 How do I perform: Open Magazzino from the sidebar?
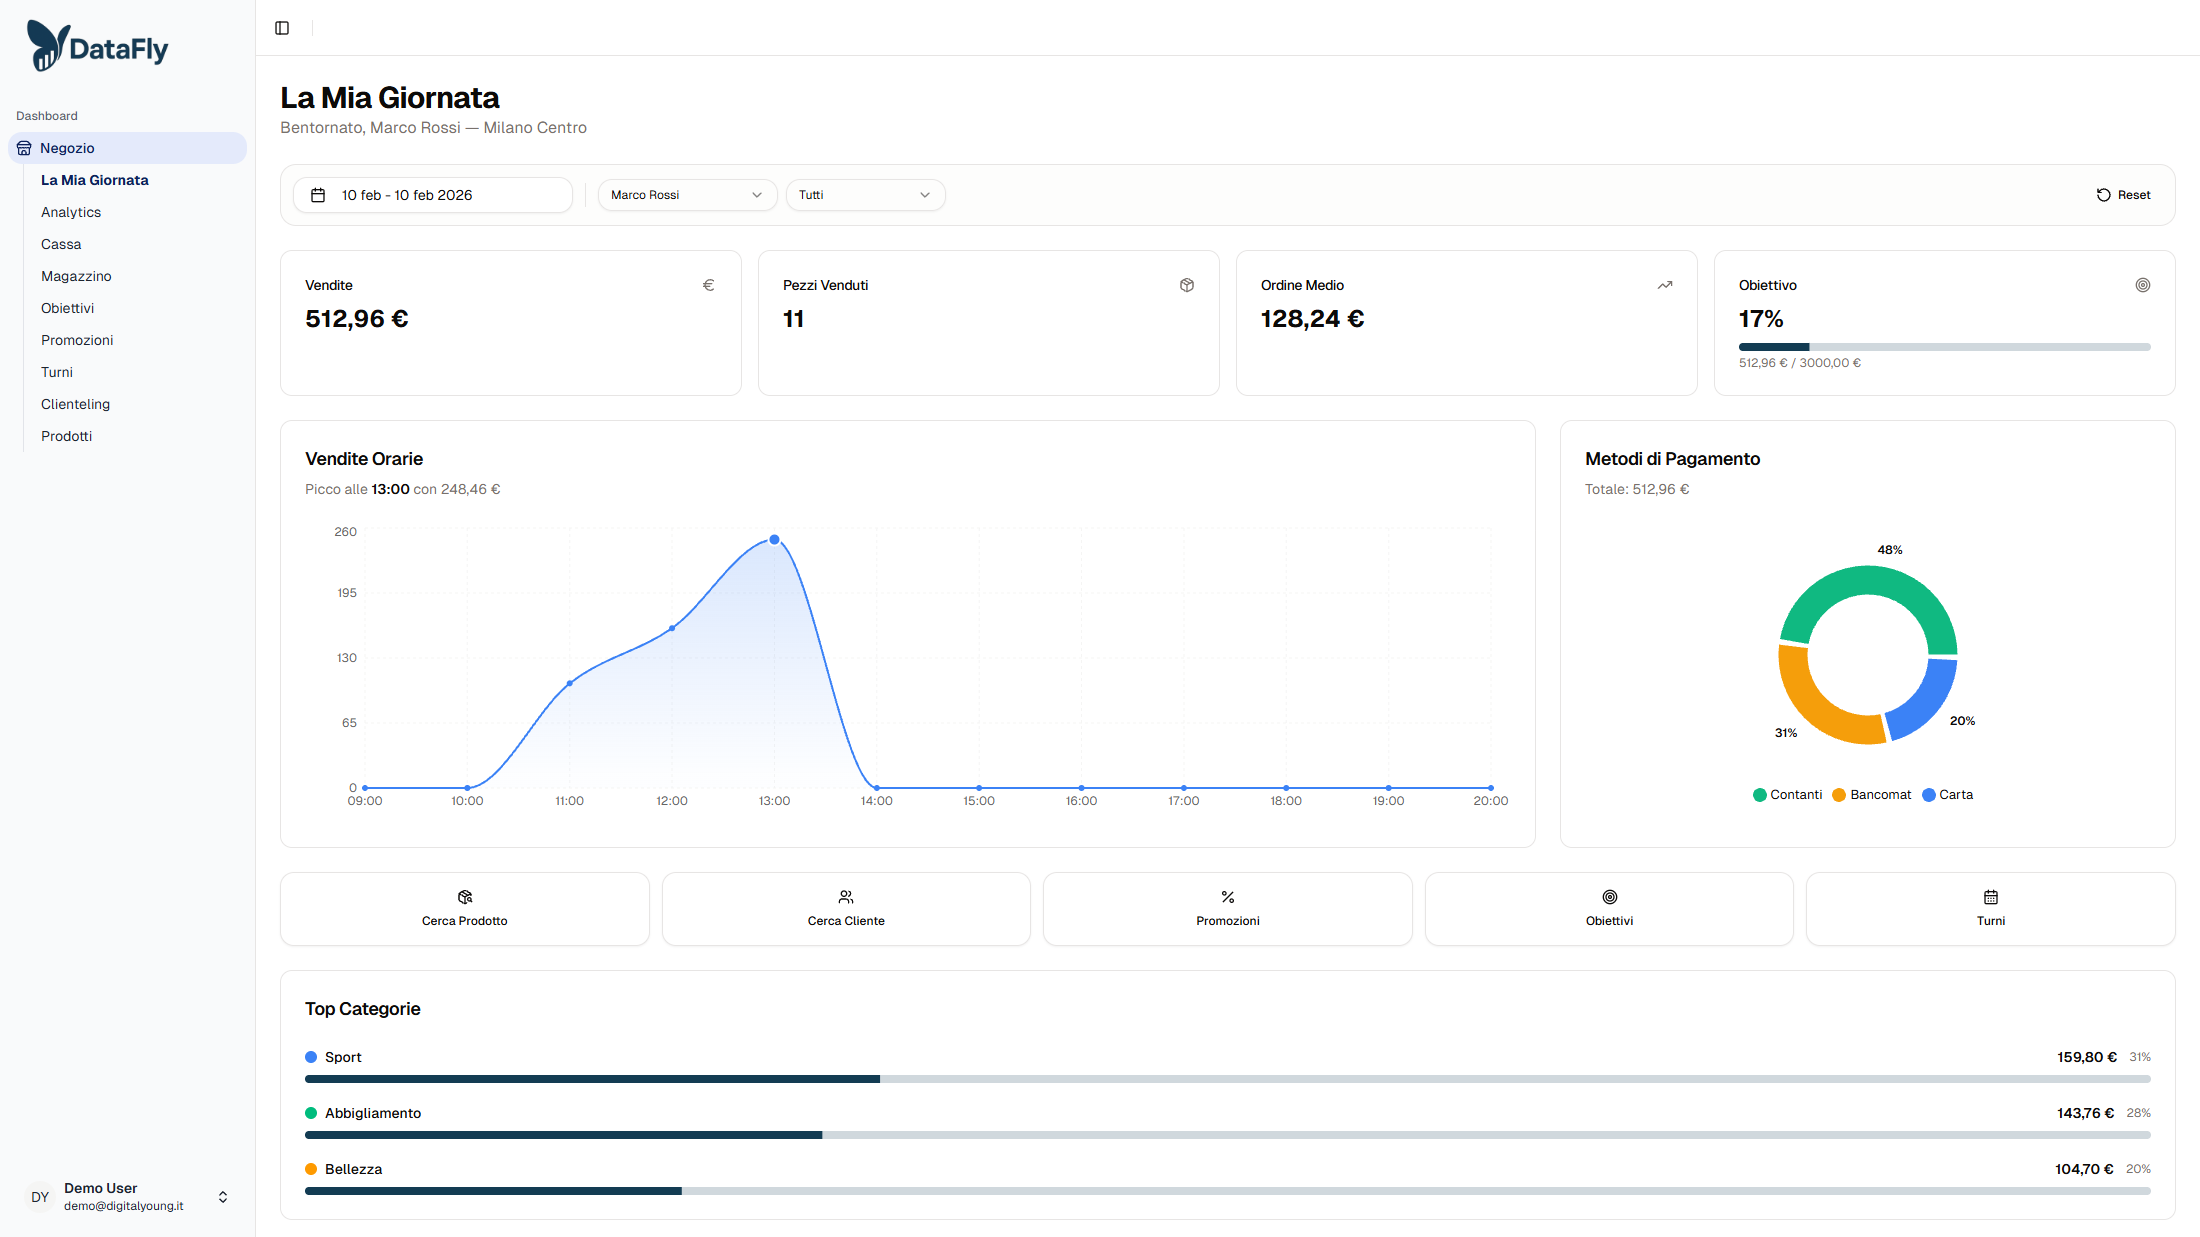coord(76,276)
